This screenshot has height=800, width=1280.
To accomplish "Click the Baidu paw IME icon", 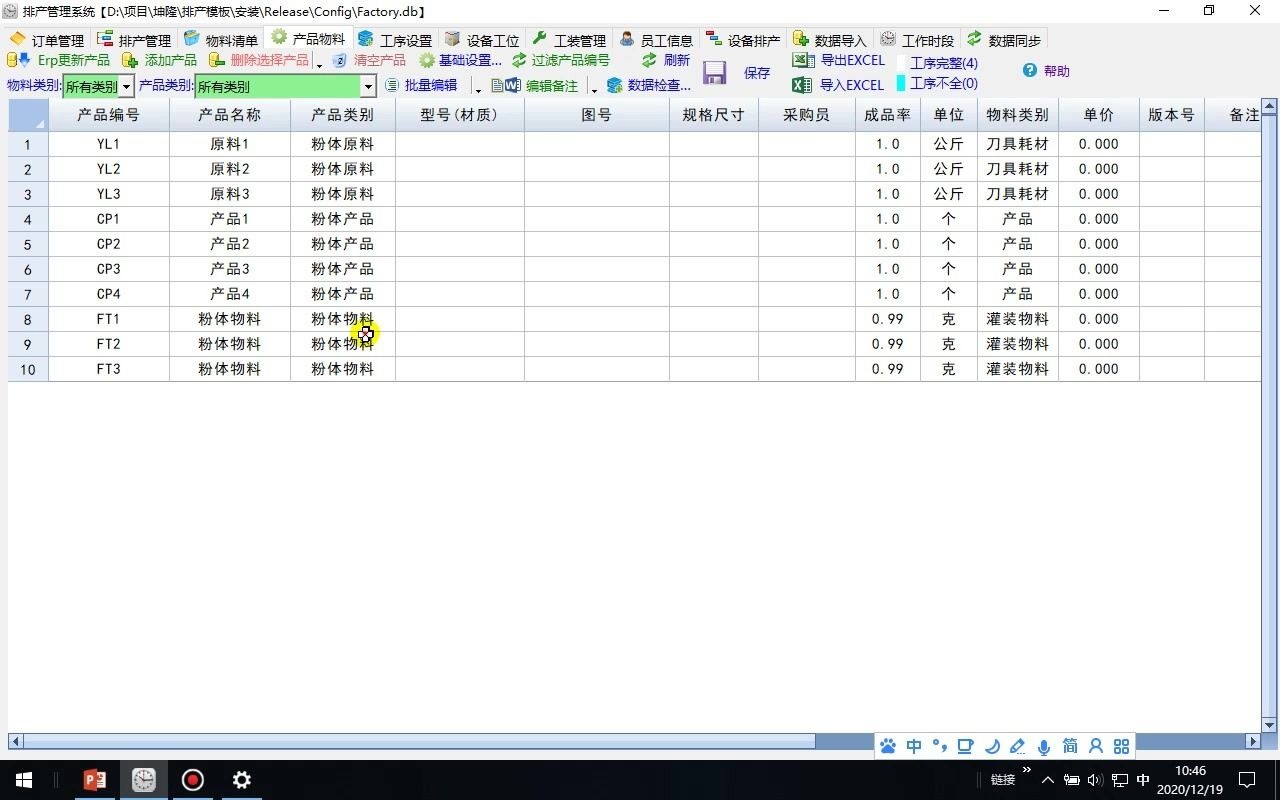I will coord(888,746).
